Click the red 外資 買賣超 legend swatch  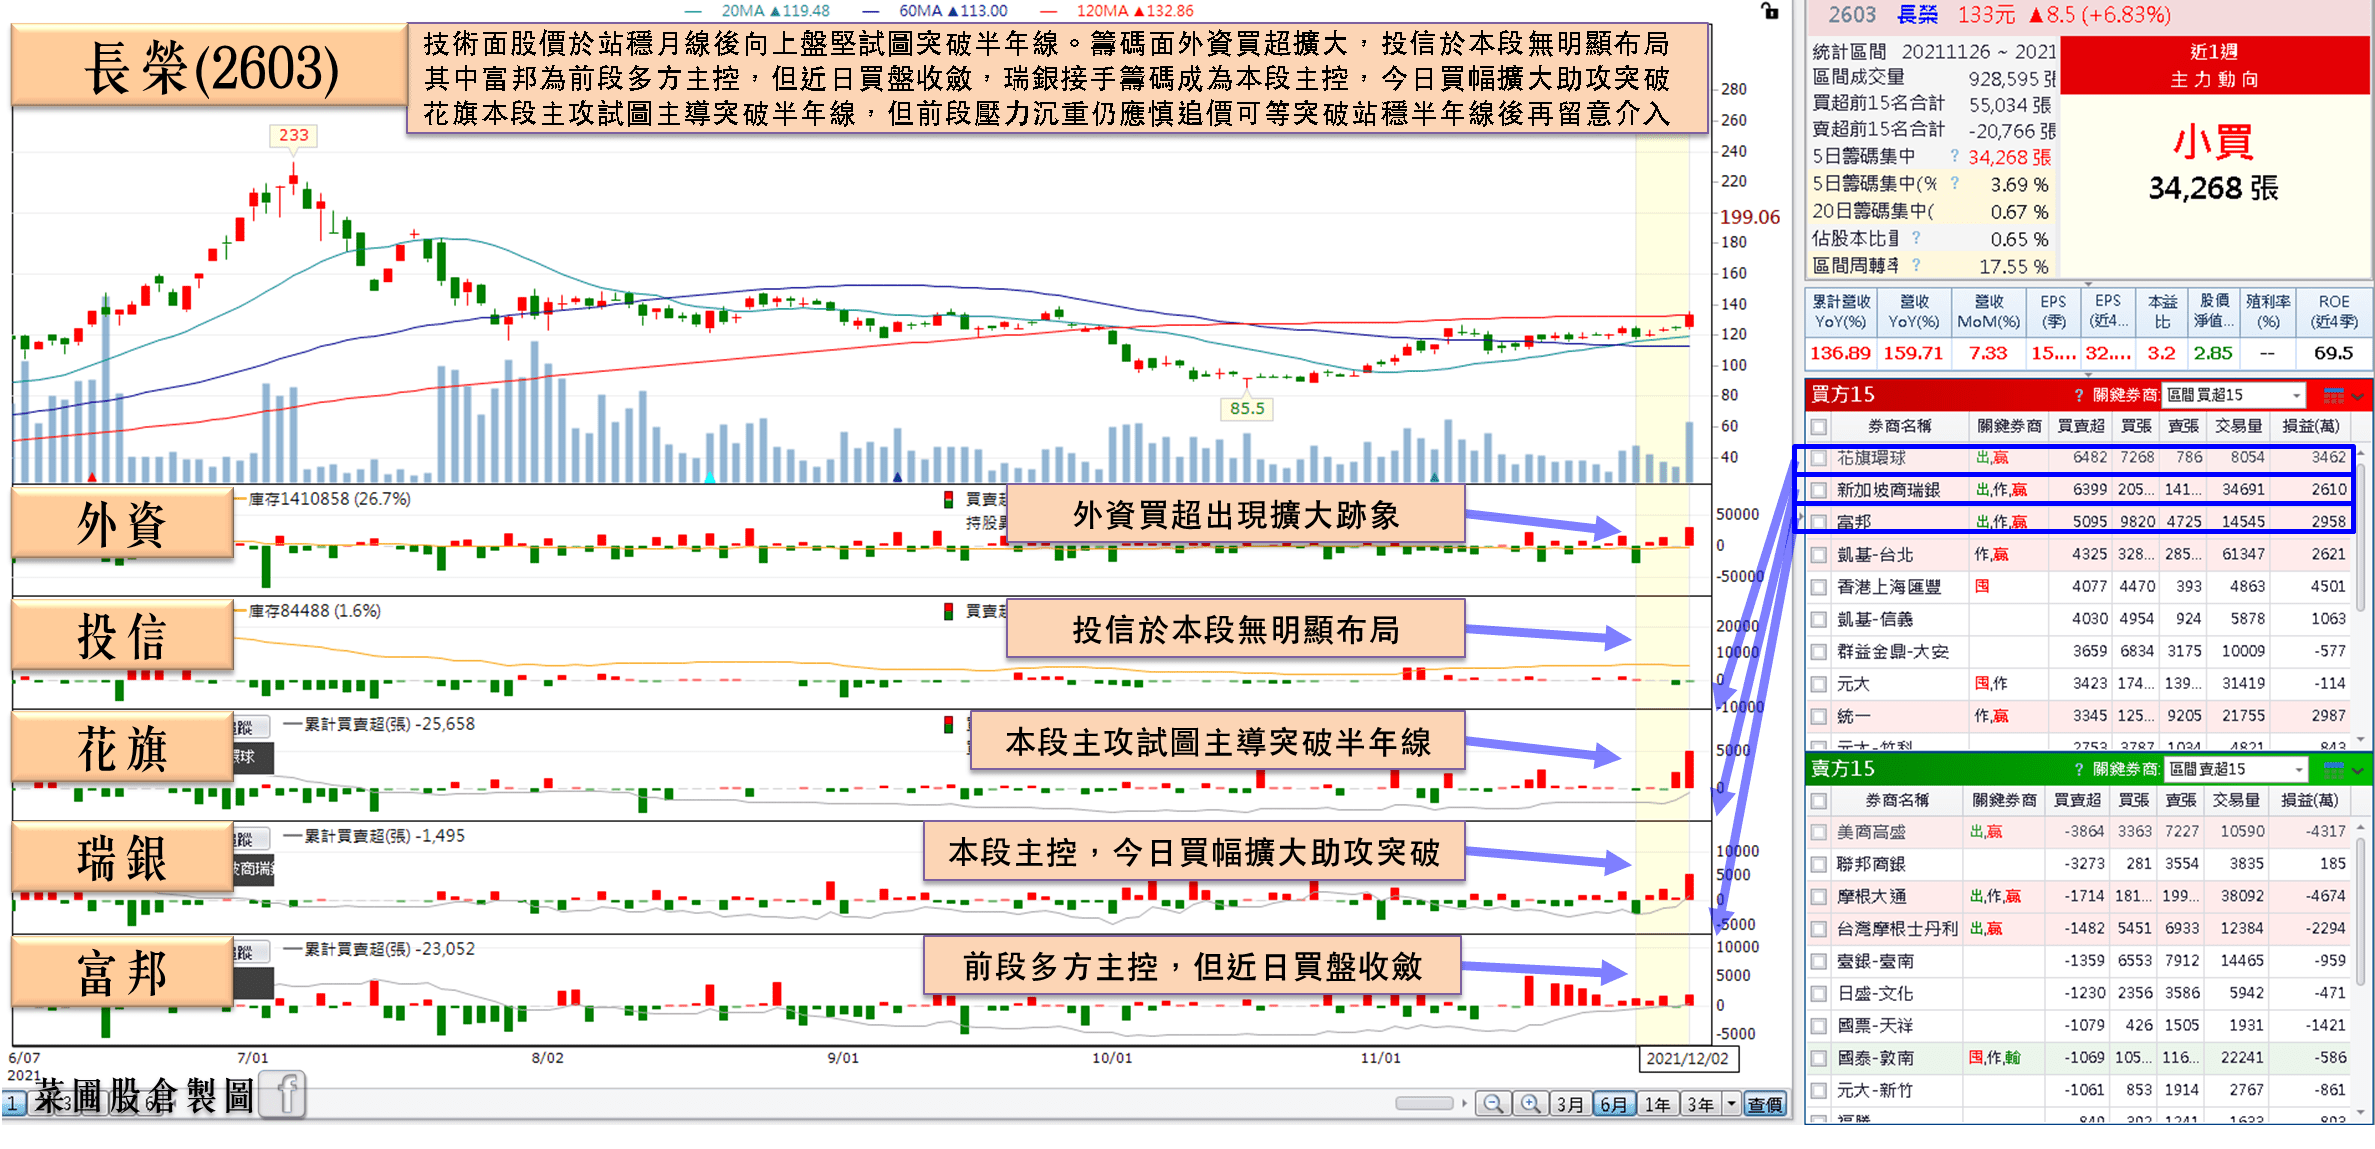[x=948, y=499]
